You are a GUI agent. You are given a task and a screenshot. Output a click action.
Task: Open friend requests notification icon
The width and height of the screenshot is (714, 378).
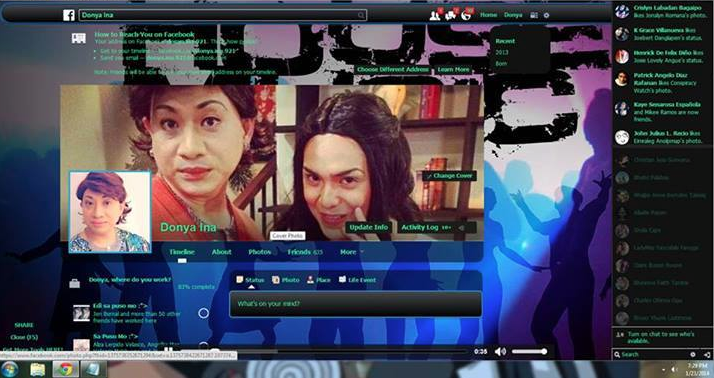(435, 15)
